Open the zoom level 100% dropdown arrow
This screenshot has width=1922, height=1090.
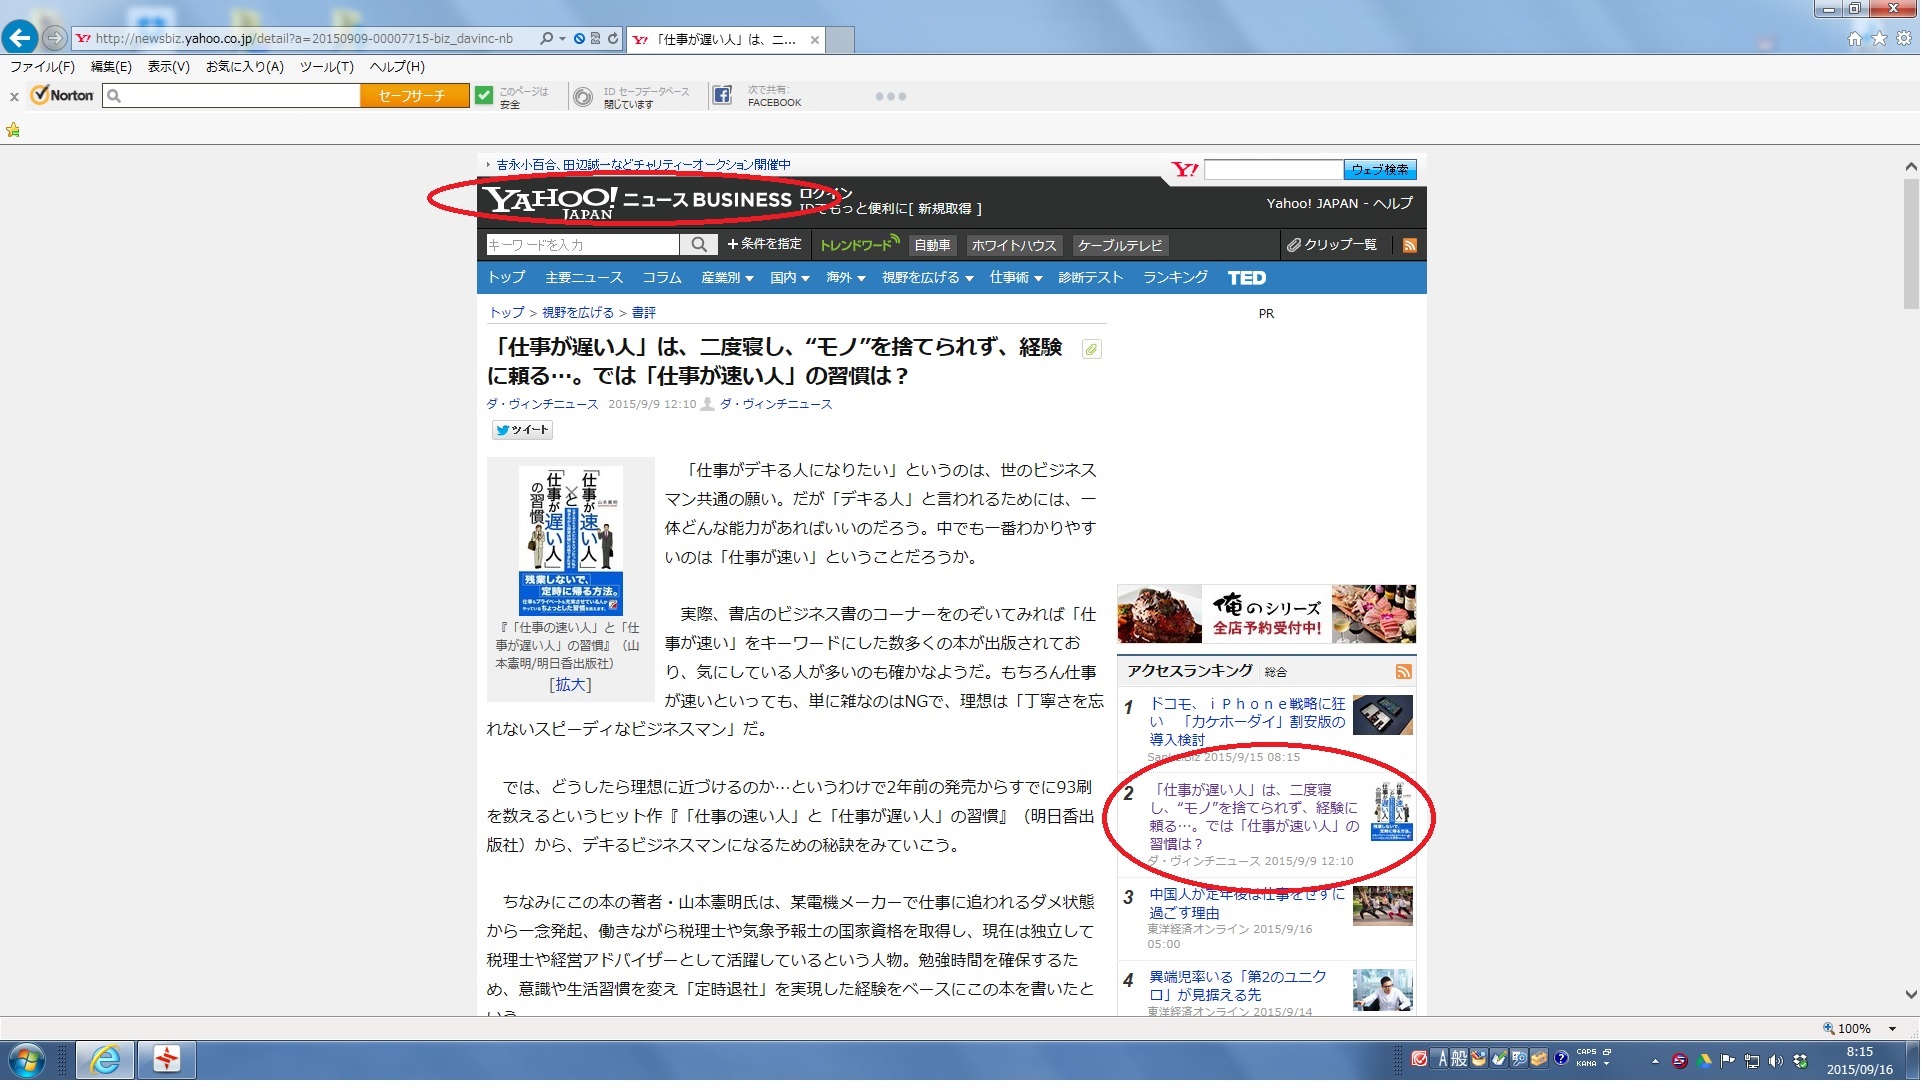(x=1892, y=1029)
